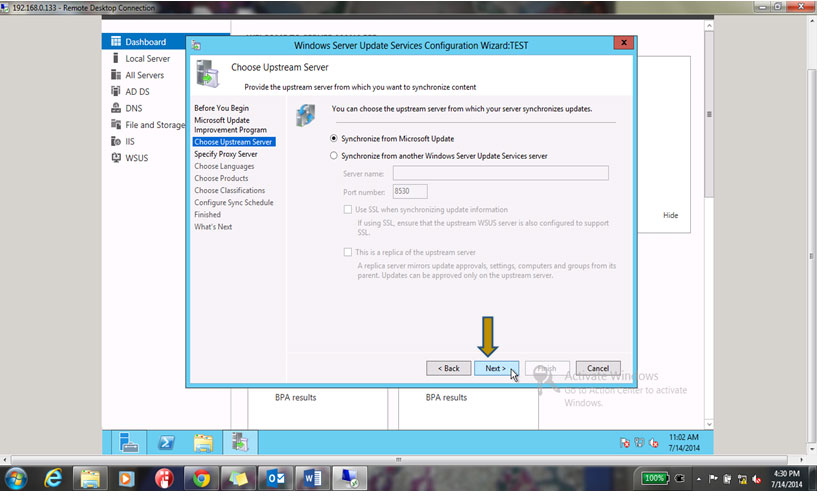The image size is (827, 496).
Task: Select DNS role in sidebar
Action: click(x=133, y=108)
